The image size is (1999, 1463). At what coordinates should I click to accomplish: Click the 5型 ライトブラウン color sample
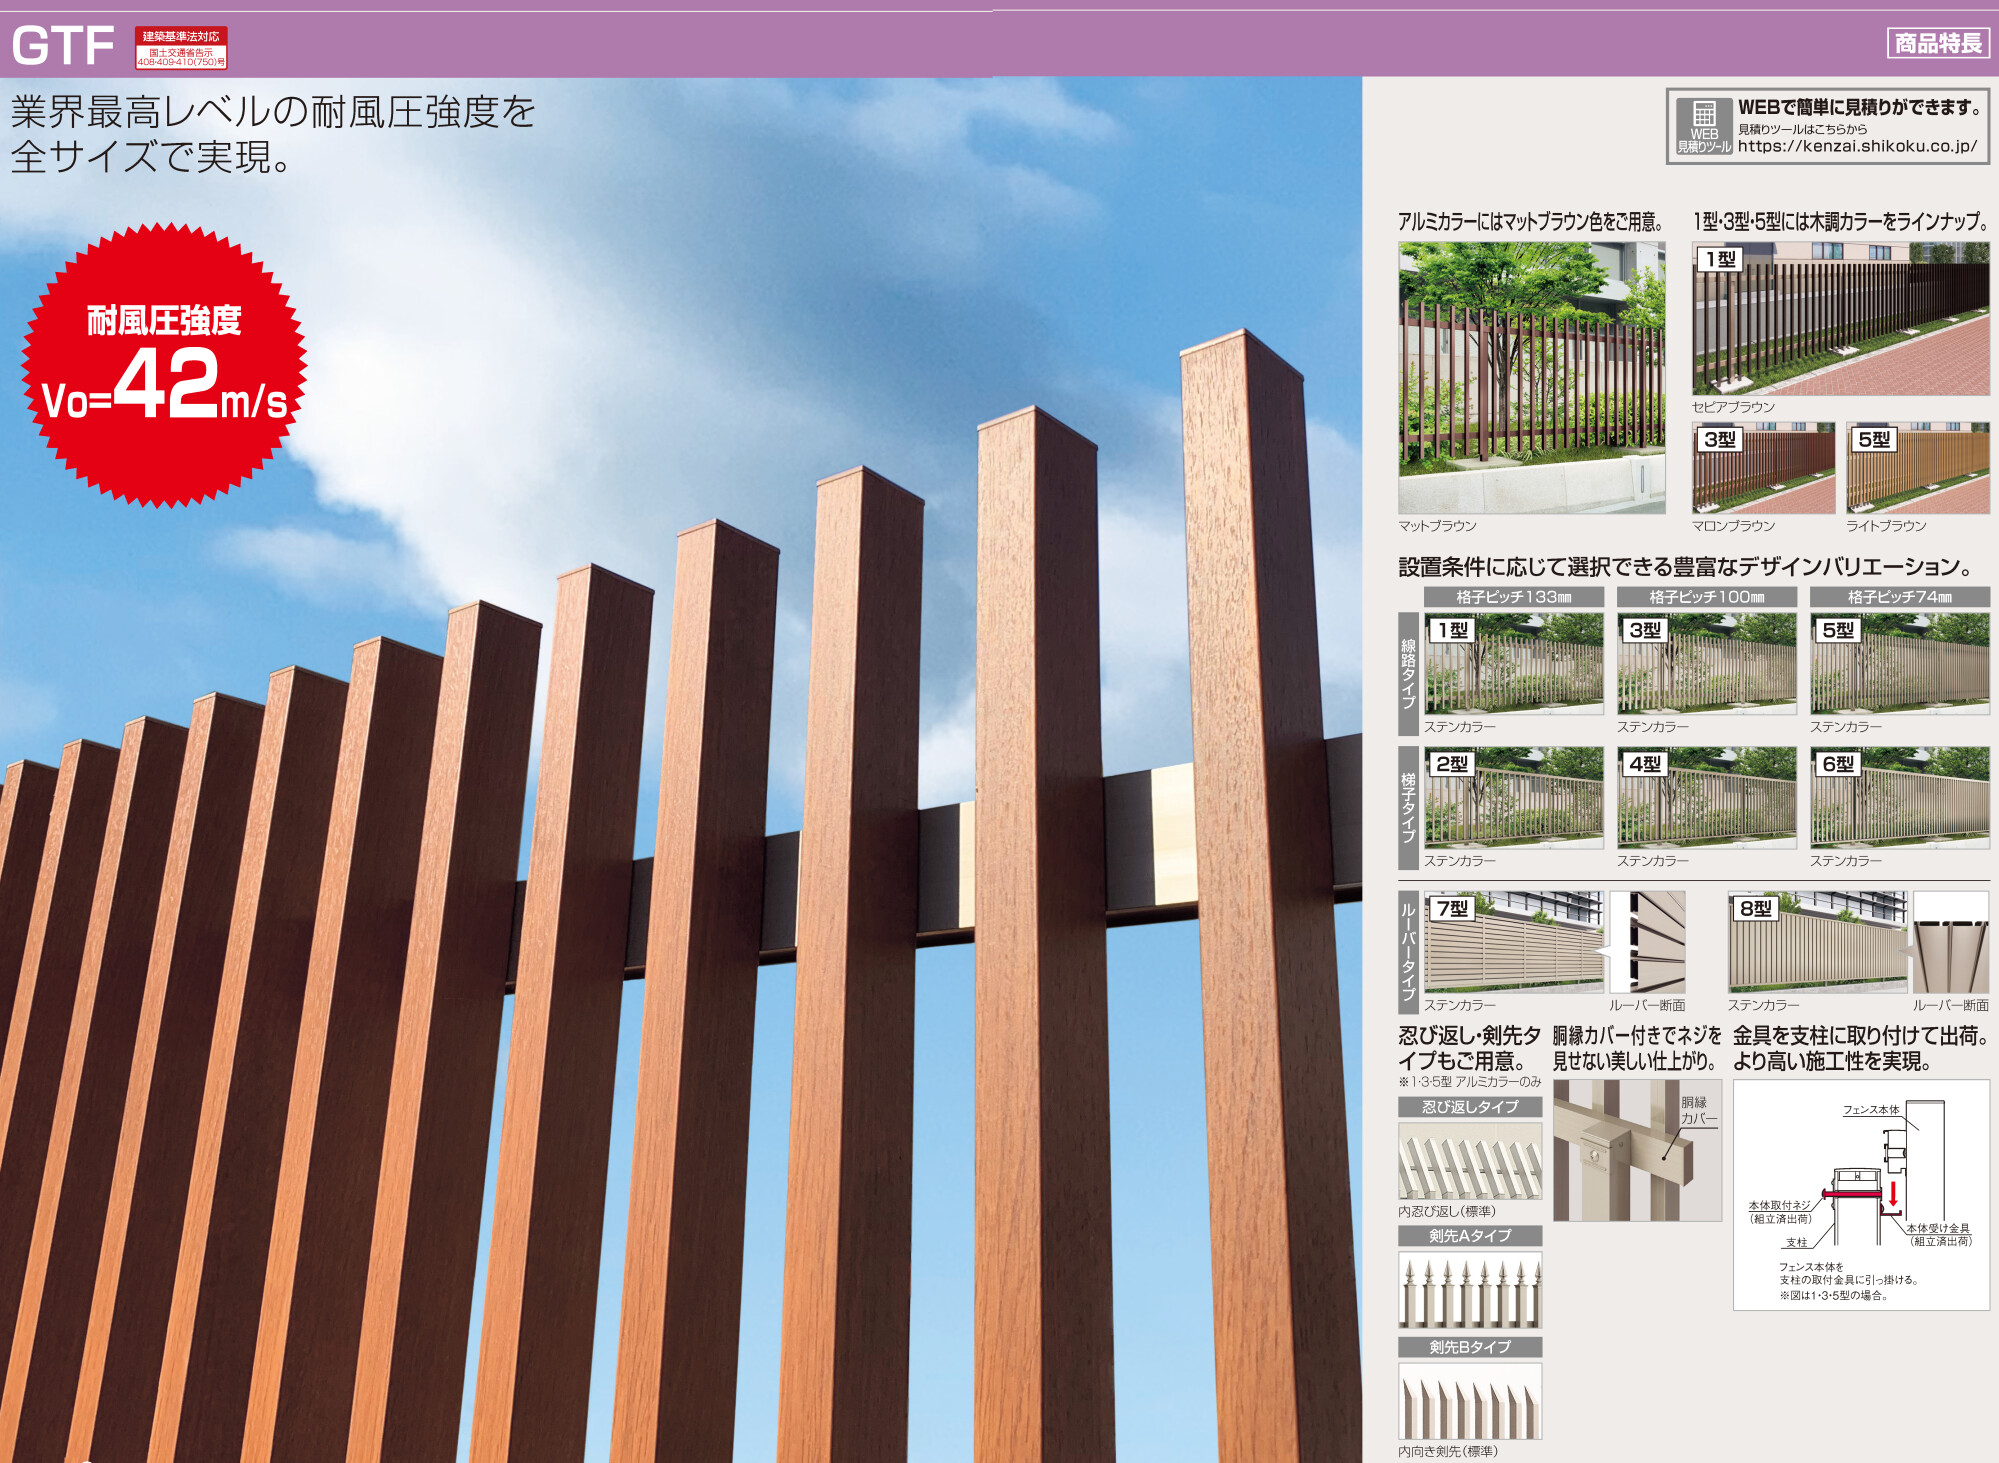(1917, 467)
